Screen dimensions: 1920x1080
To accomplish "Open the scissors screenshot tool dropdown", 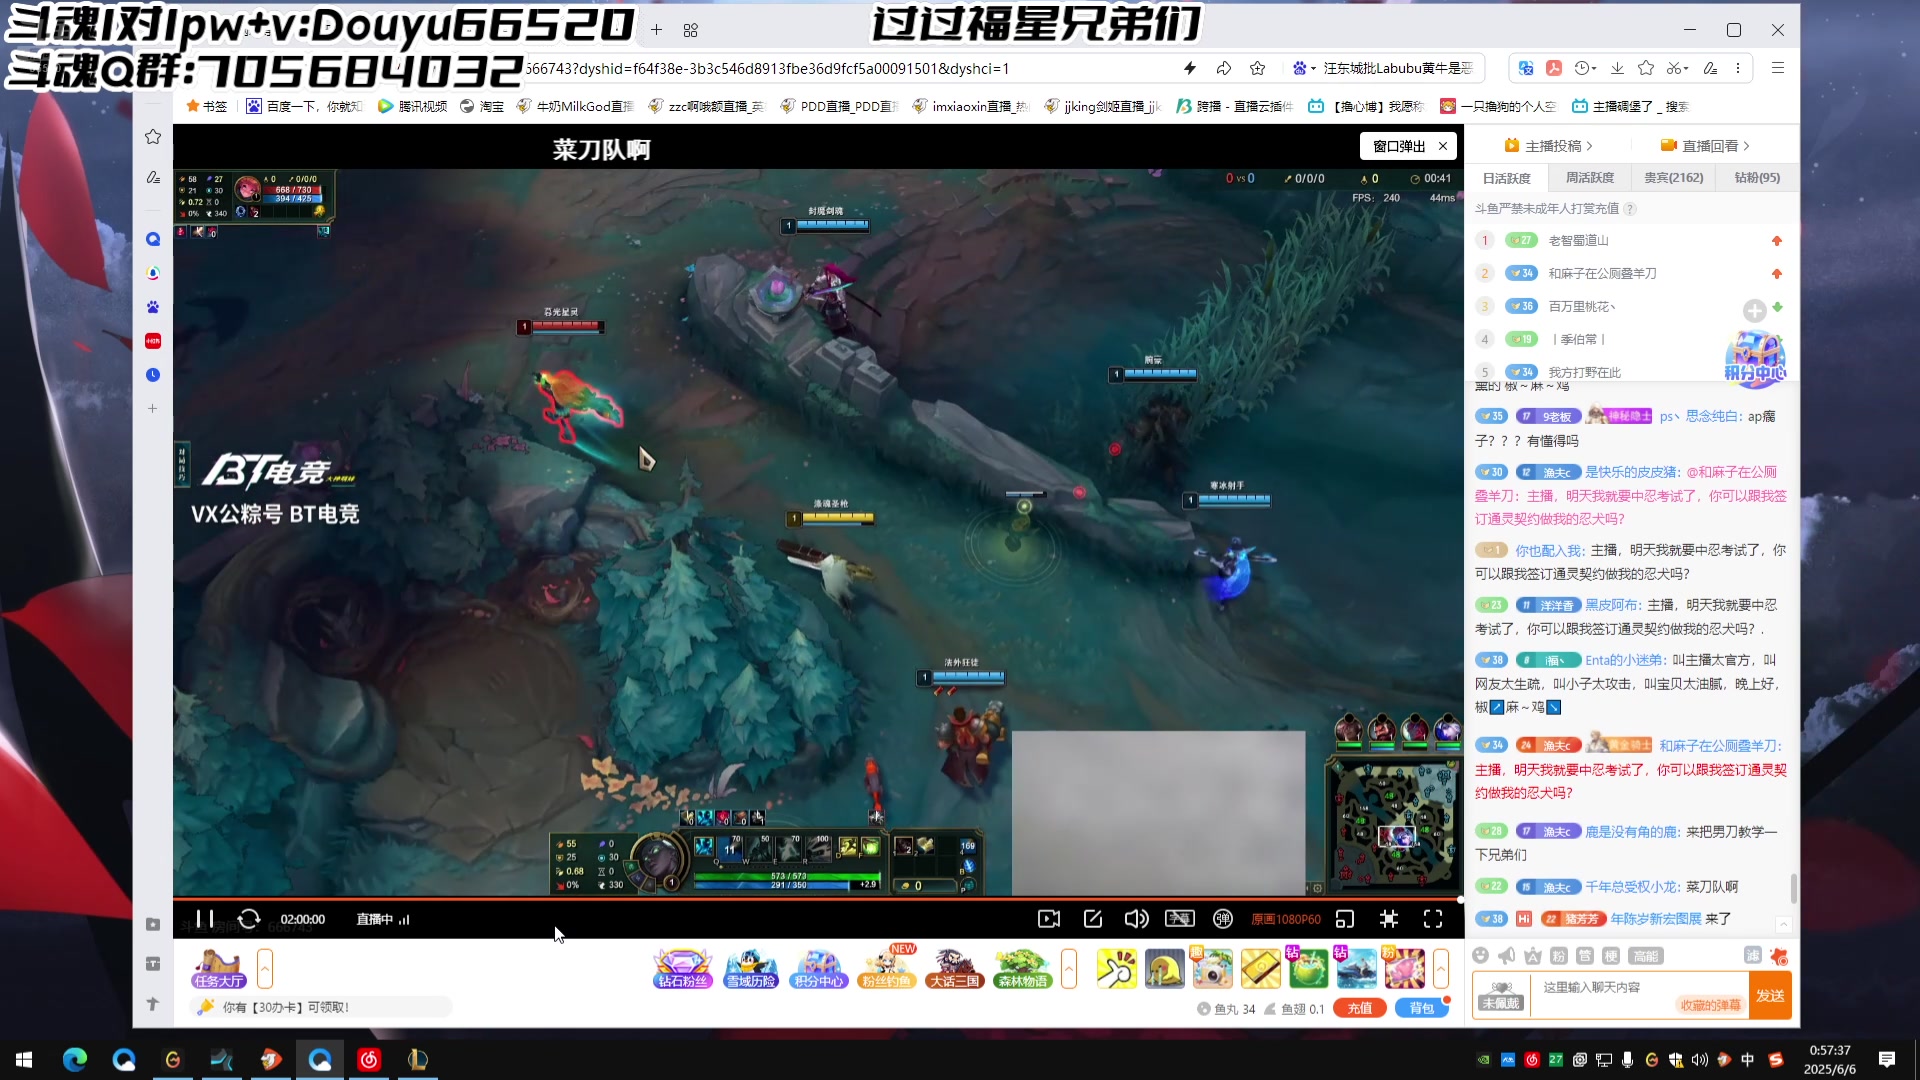I will point(1677,68).
